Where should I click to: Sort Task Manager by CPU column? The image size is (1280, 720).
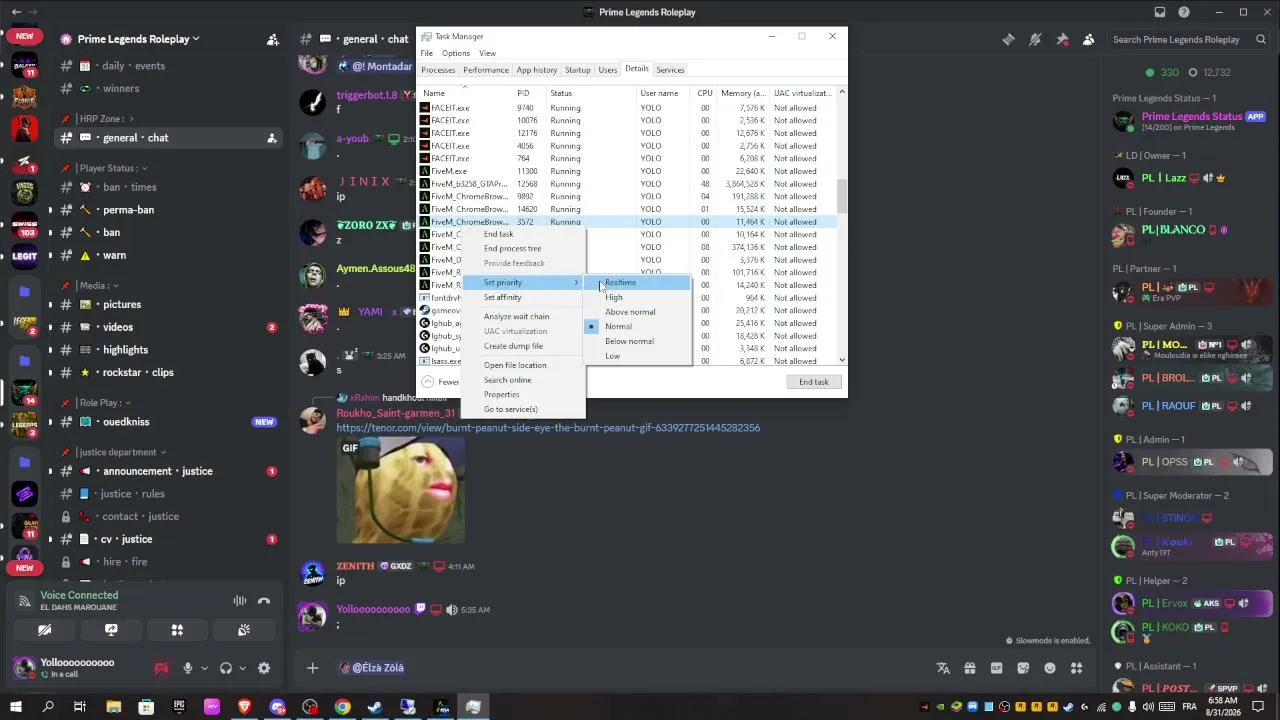(705, 93)
